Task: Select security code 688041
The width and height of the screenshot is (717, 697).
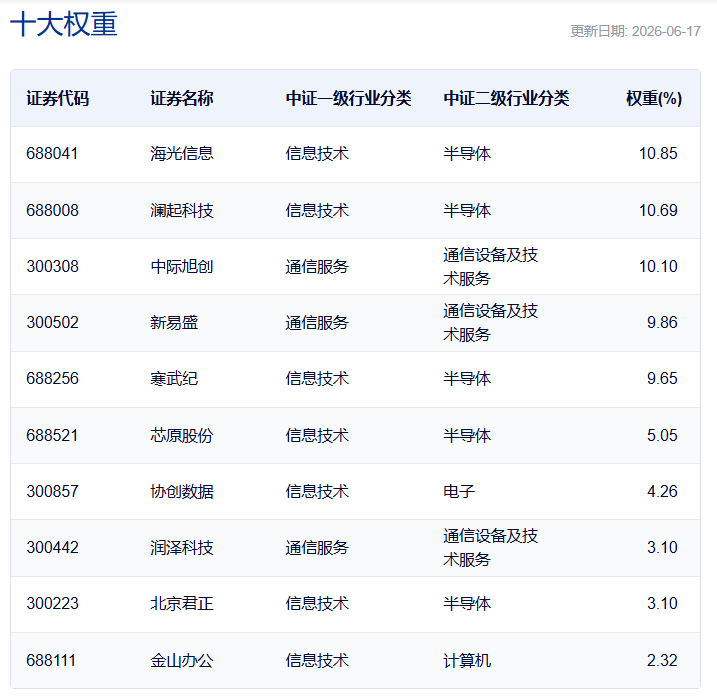Action: [52, 154]
